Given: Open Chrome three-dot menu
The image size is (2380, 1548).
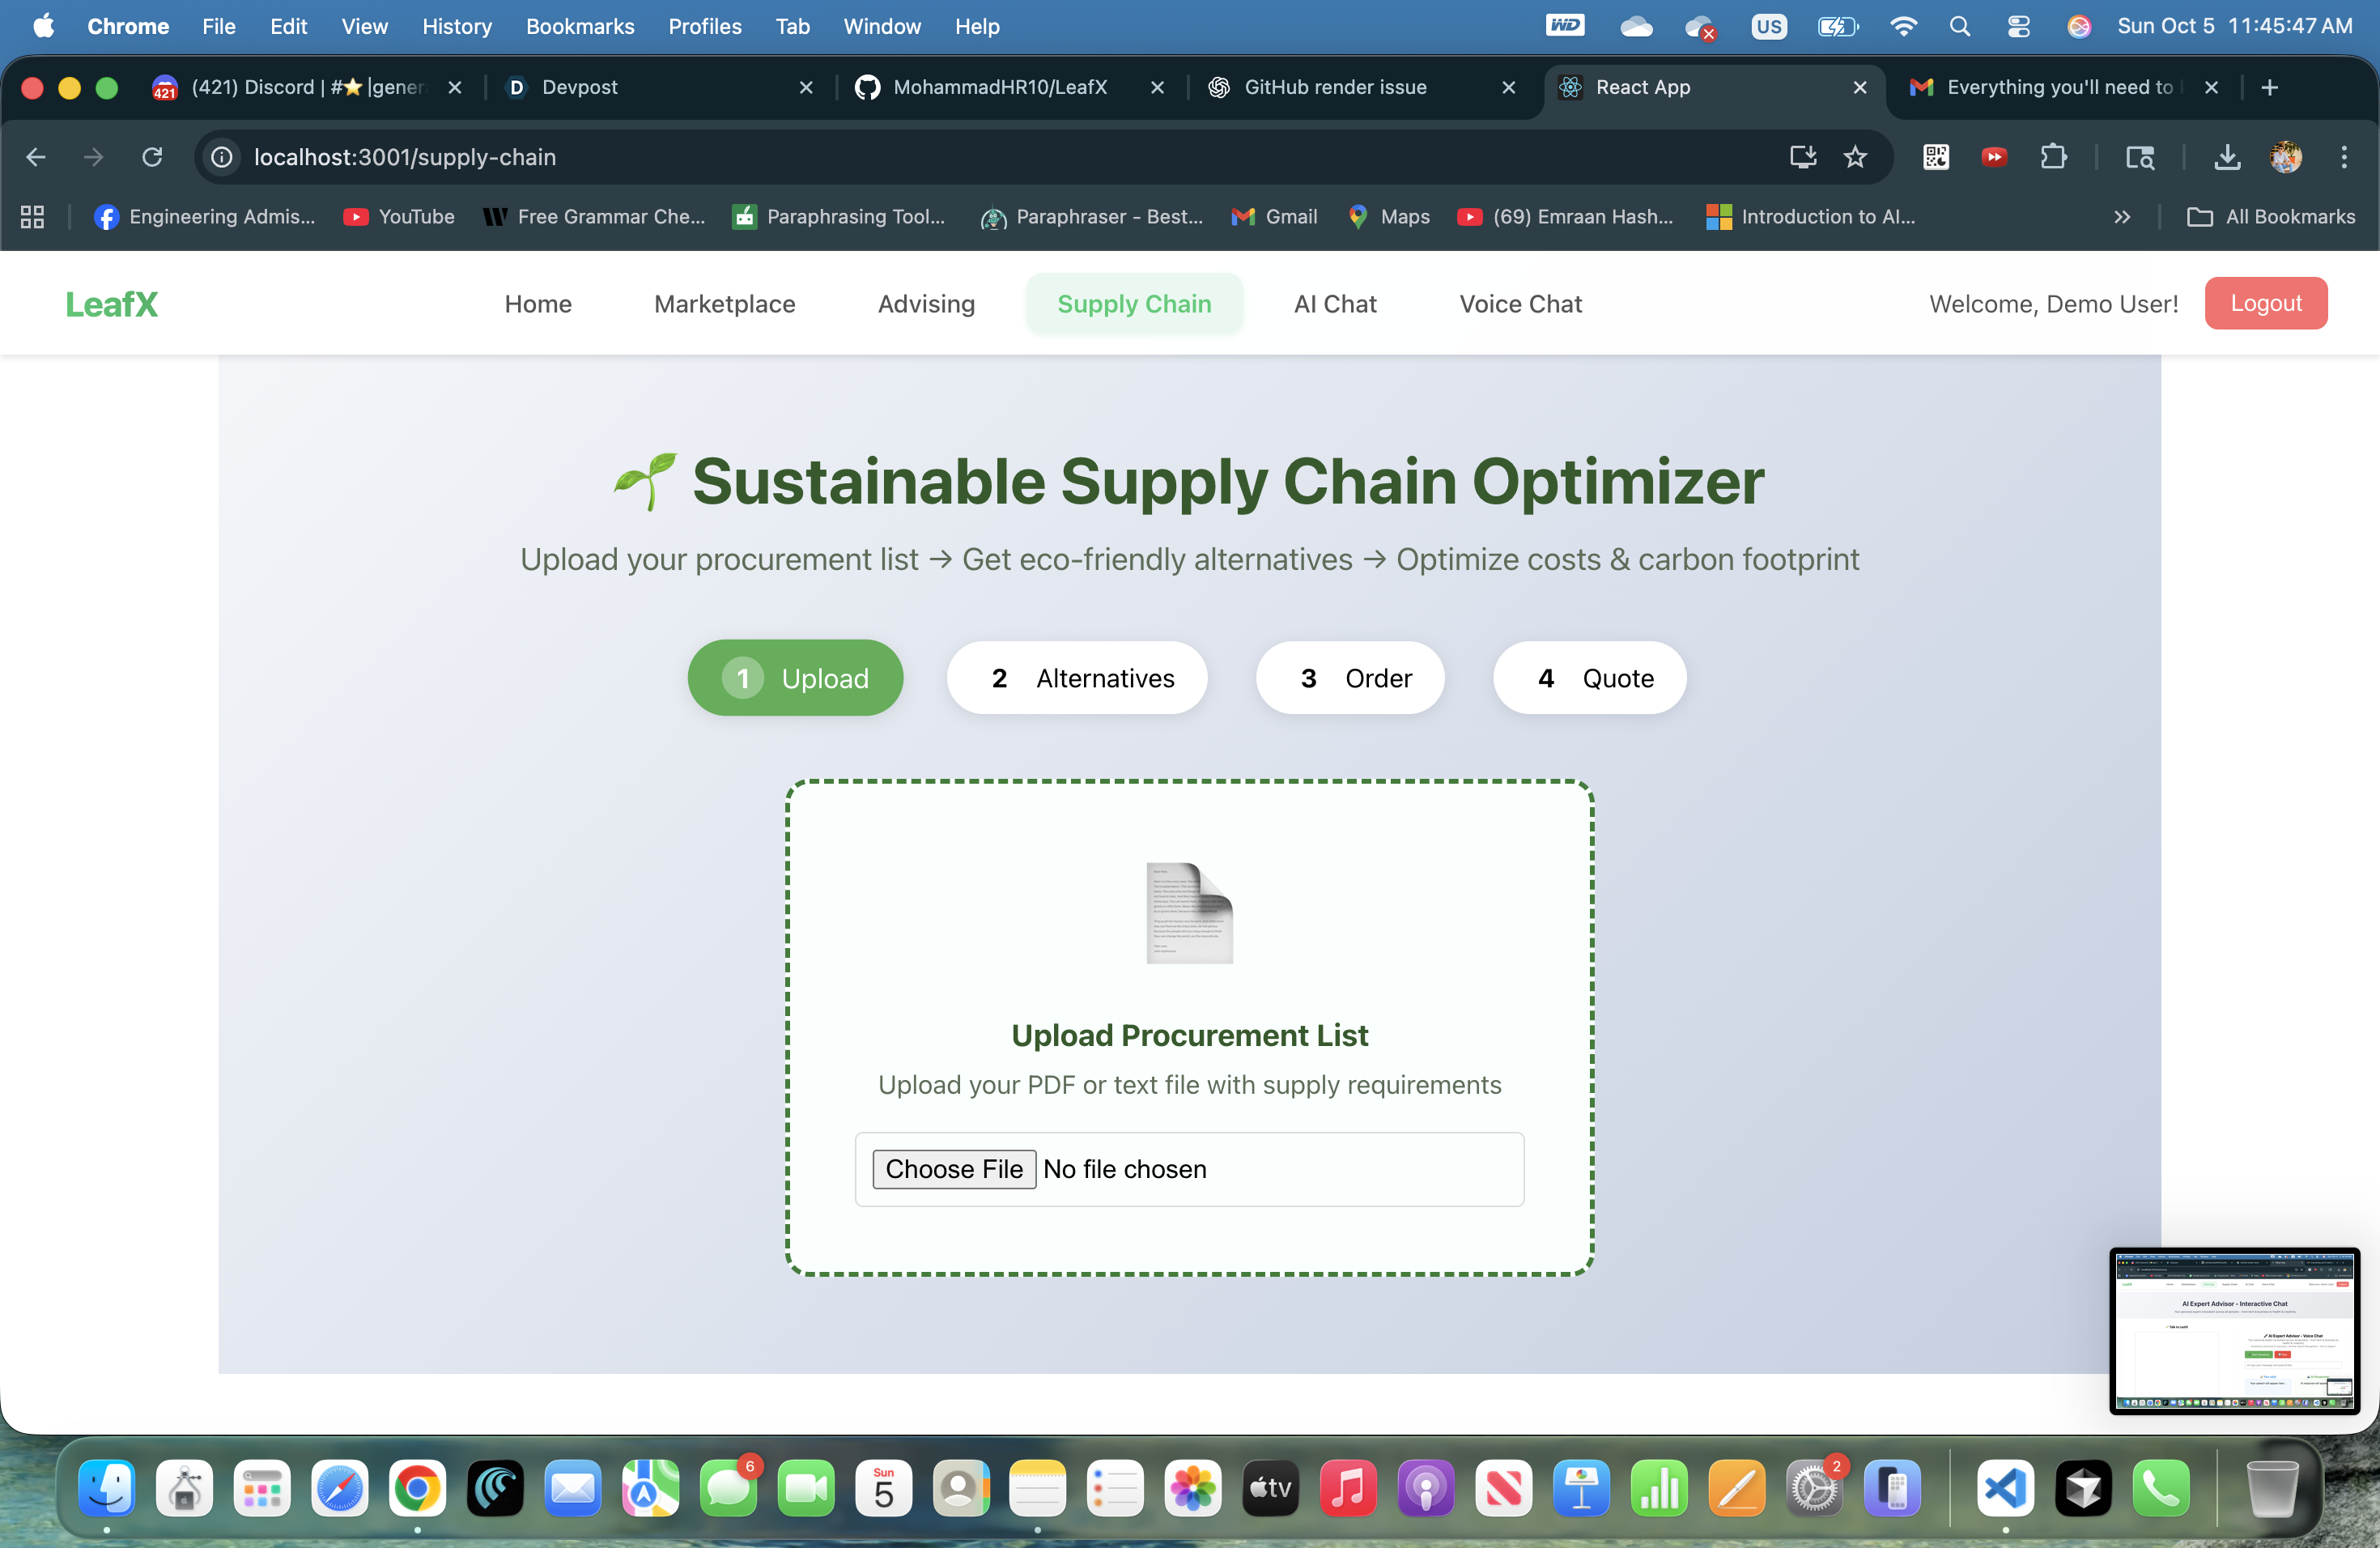Looking at the screenshot, I should tap(2343, 157).
